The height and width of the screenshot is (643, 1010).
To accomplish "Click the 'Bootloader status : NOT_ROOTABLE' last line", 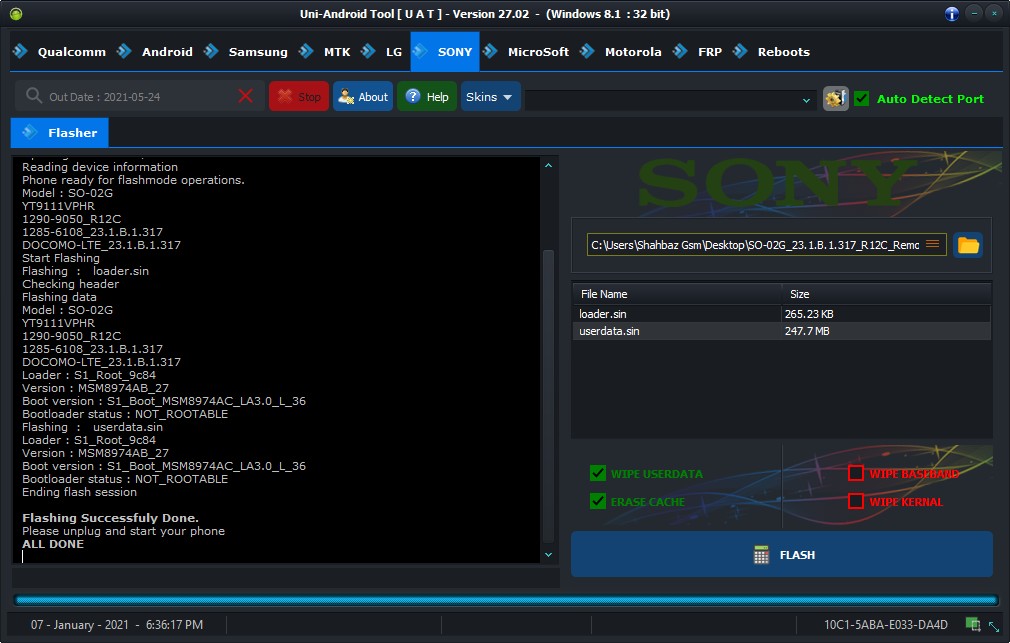I will coord(125,479).
